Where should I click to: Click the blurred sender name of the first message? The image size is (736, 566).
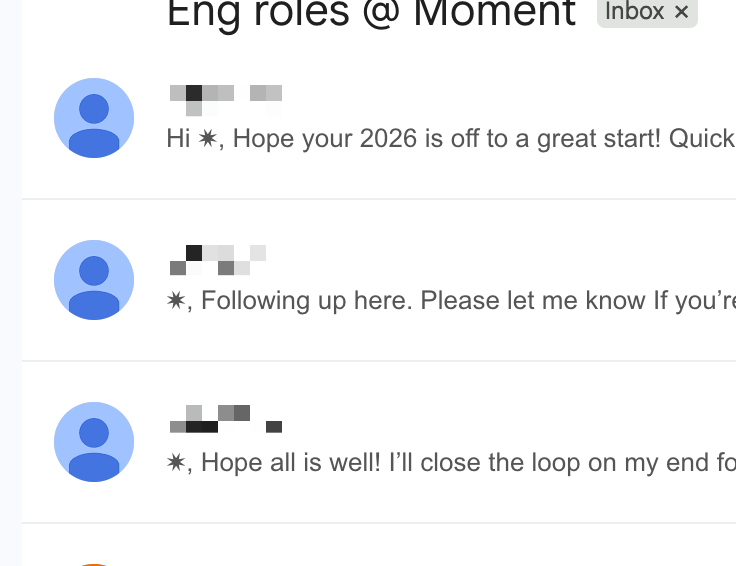(x=225, y=95)
